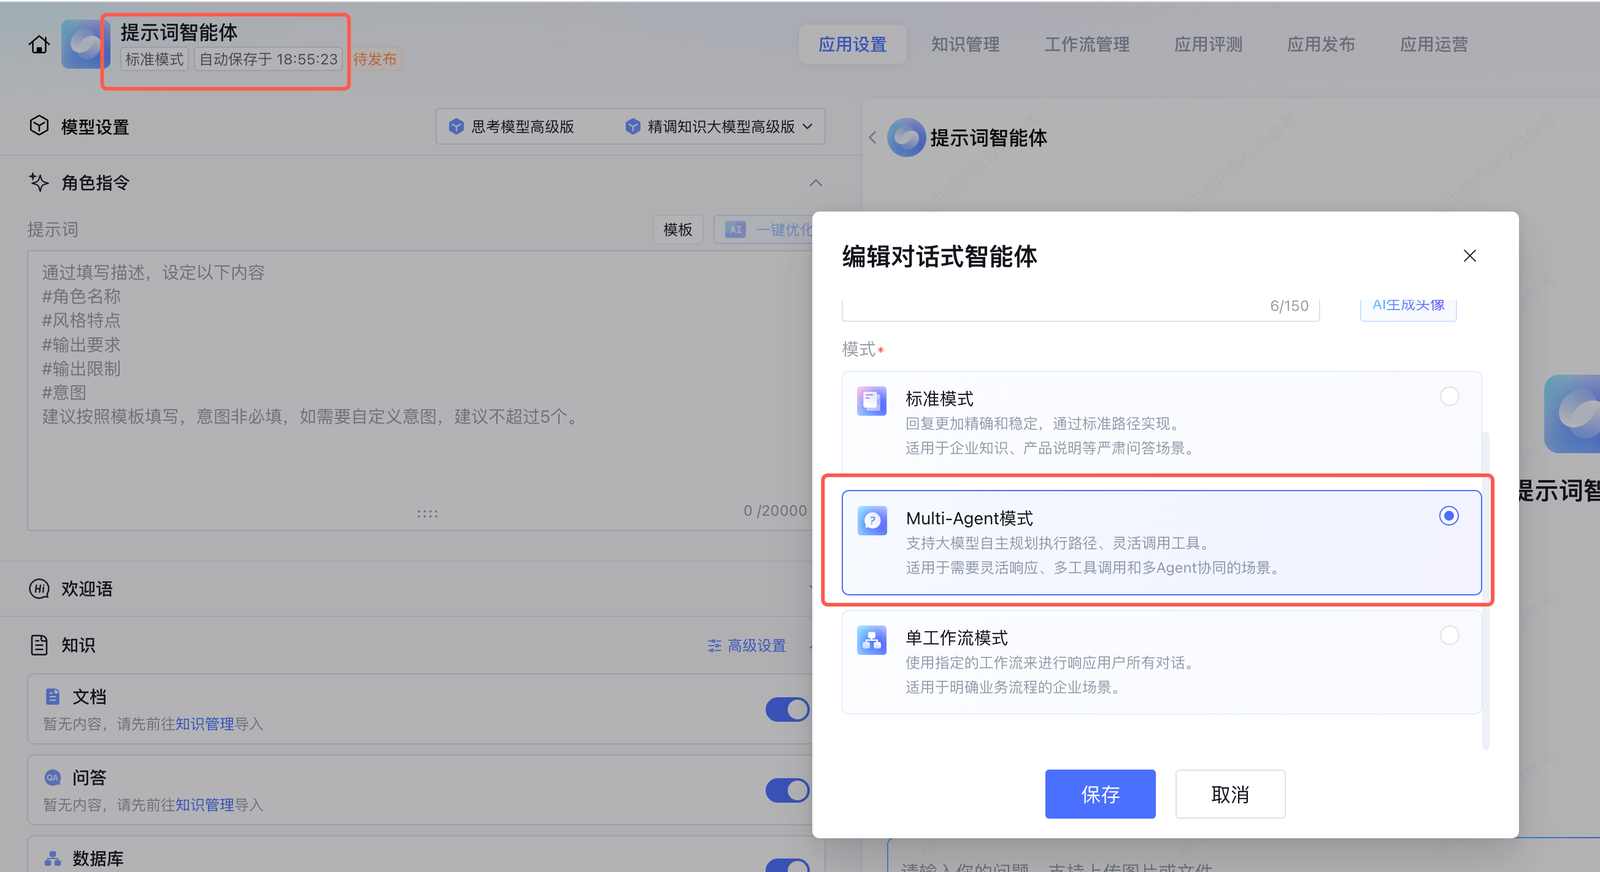The height and width of the screenshot is (872, 1600).
Task: Toggle the 问答 knowledge switch
Action: click(x=787, y=791)
